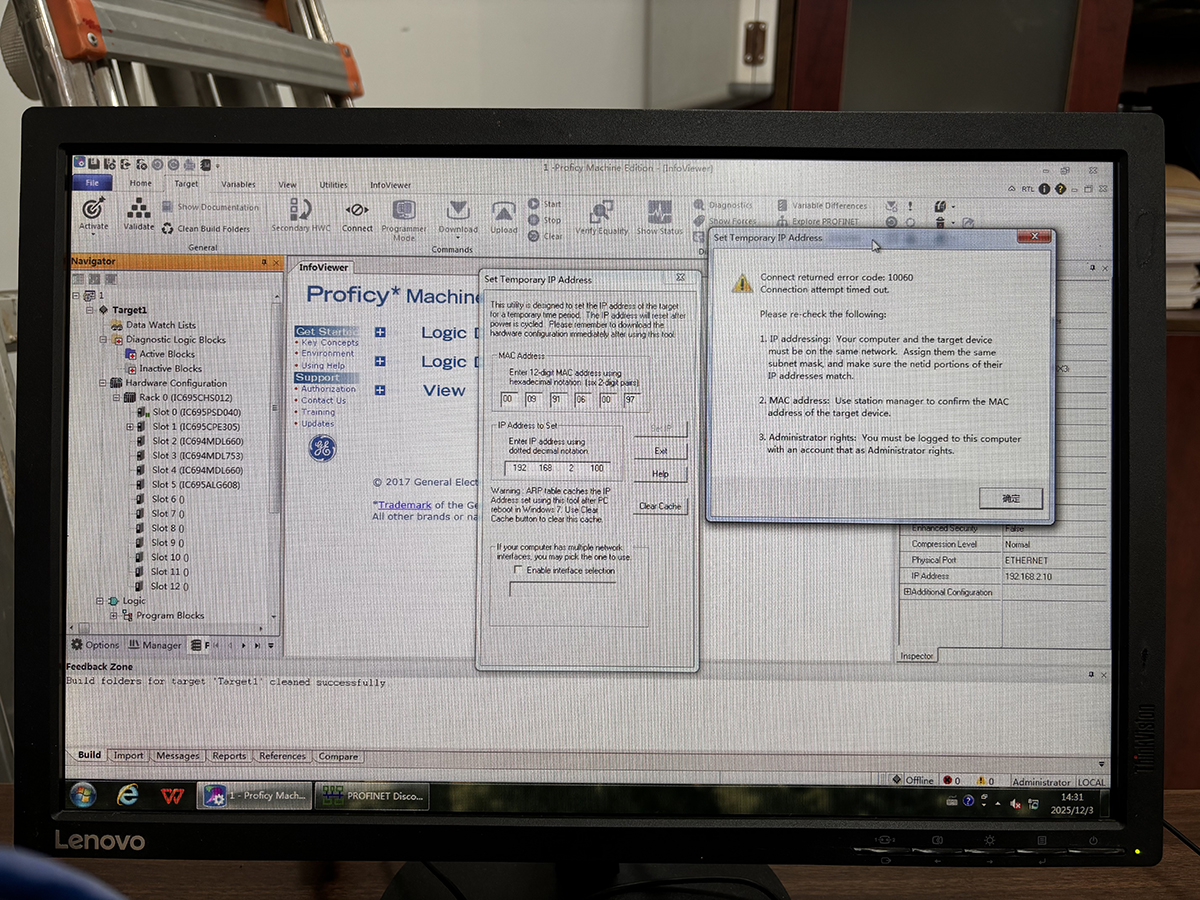
Task: Select Slot 5 (IC695ALG608) in Navigator
Action: (196, 485)
